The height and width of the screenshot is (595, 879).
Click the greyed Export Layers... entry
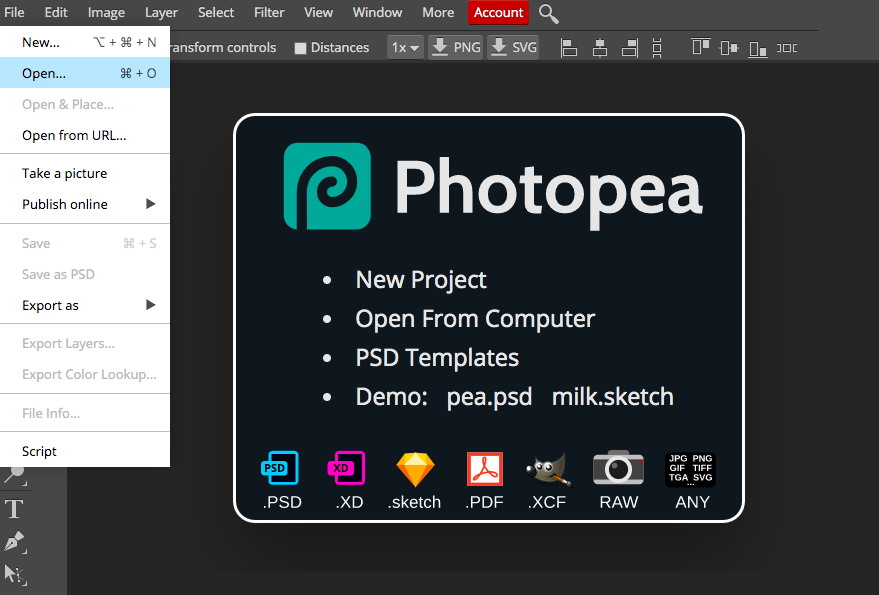[x=85, y=343]
